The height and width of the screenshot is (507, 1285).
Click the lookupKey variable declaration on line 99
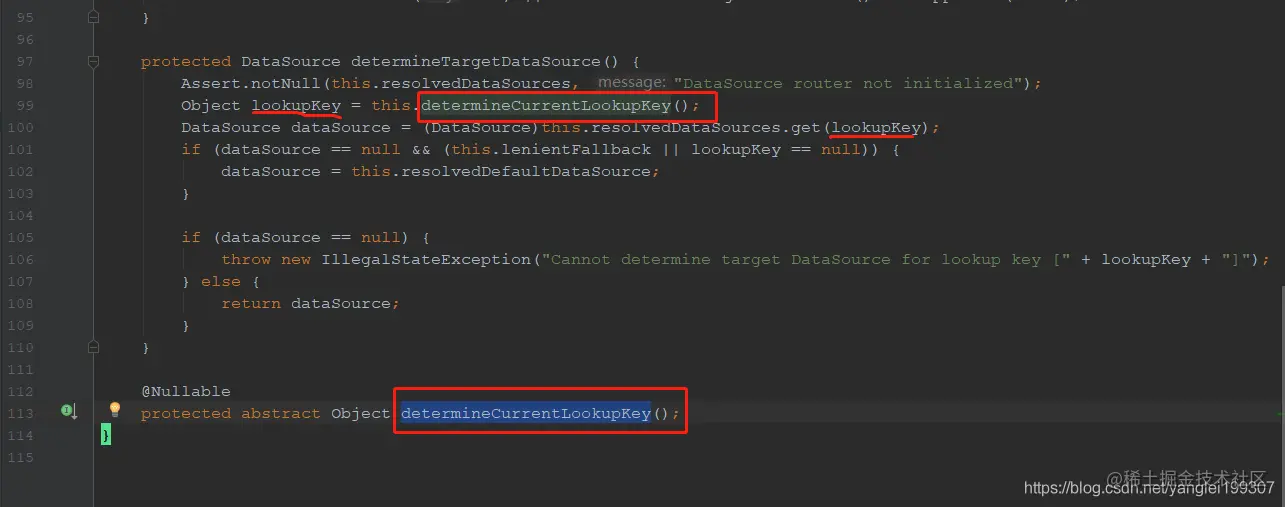[x=296, y=105]
